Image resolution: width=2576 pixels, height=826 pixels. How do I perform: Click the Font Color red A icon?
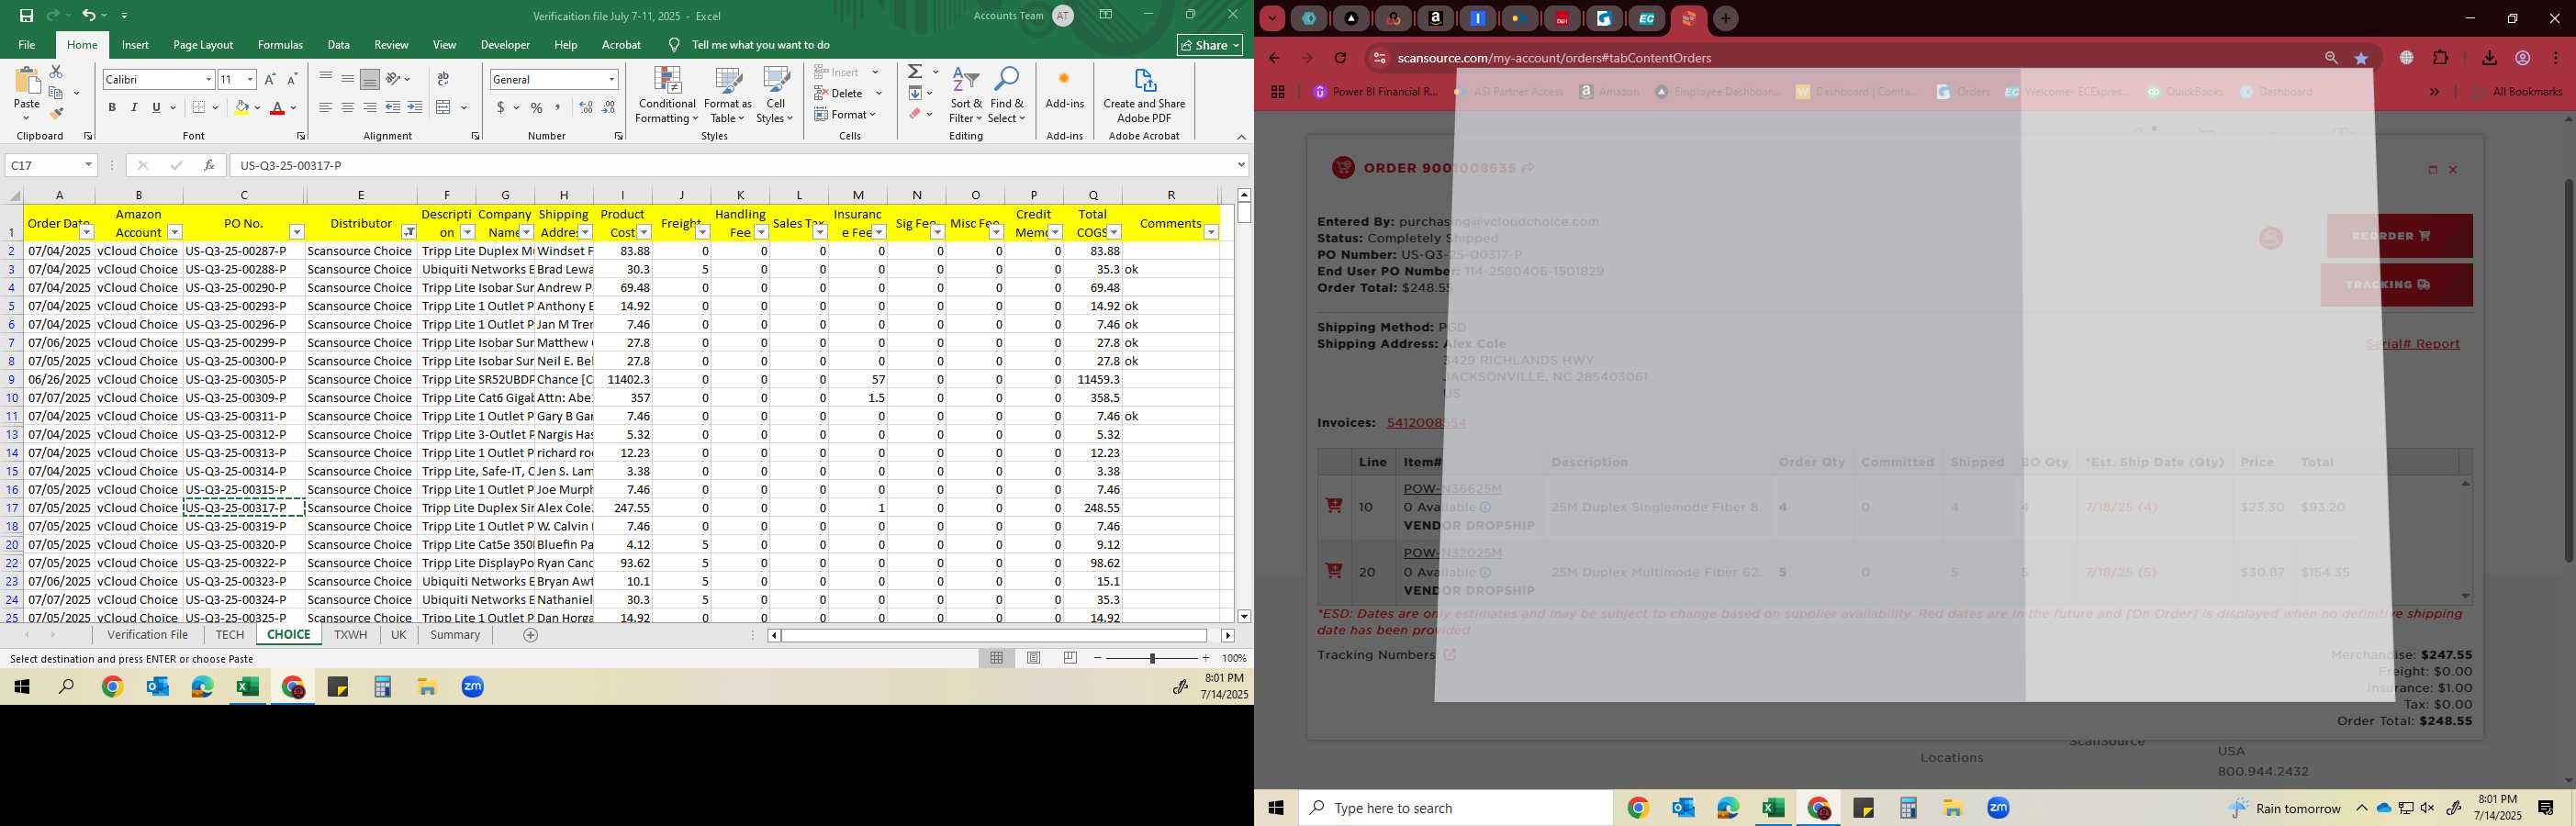(277, 108)
